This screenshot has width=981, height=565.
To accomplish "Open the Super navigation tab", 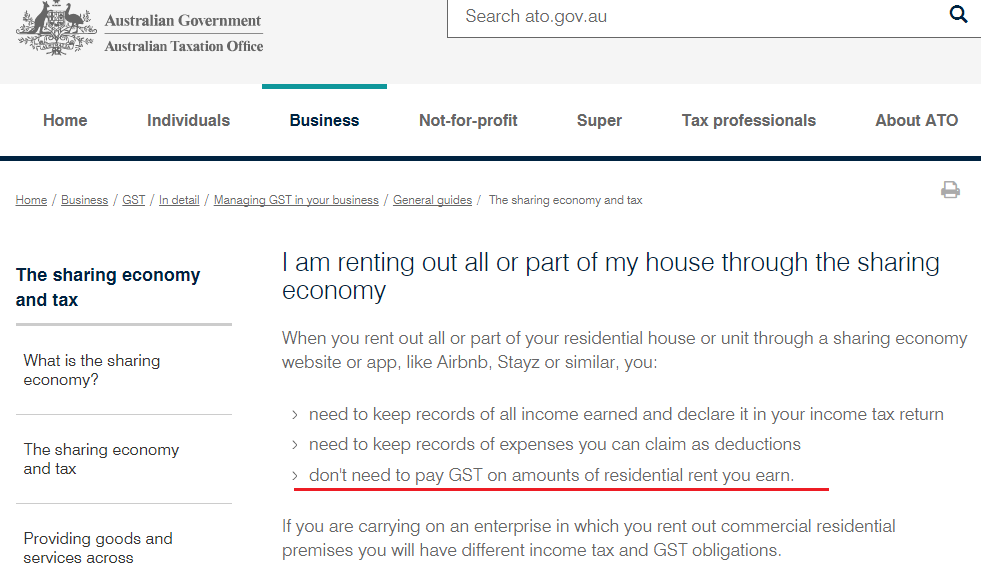I will pos(599,120).
